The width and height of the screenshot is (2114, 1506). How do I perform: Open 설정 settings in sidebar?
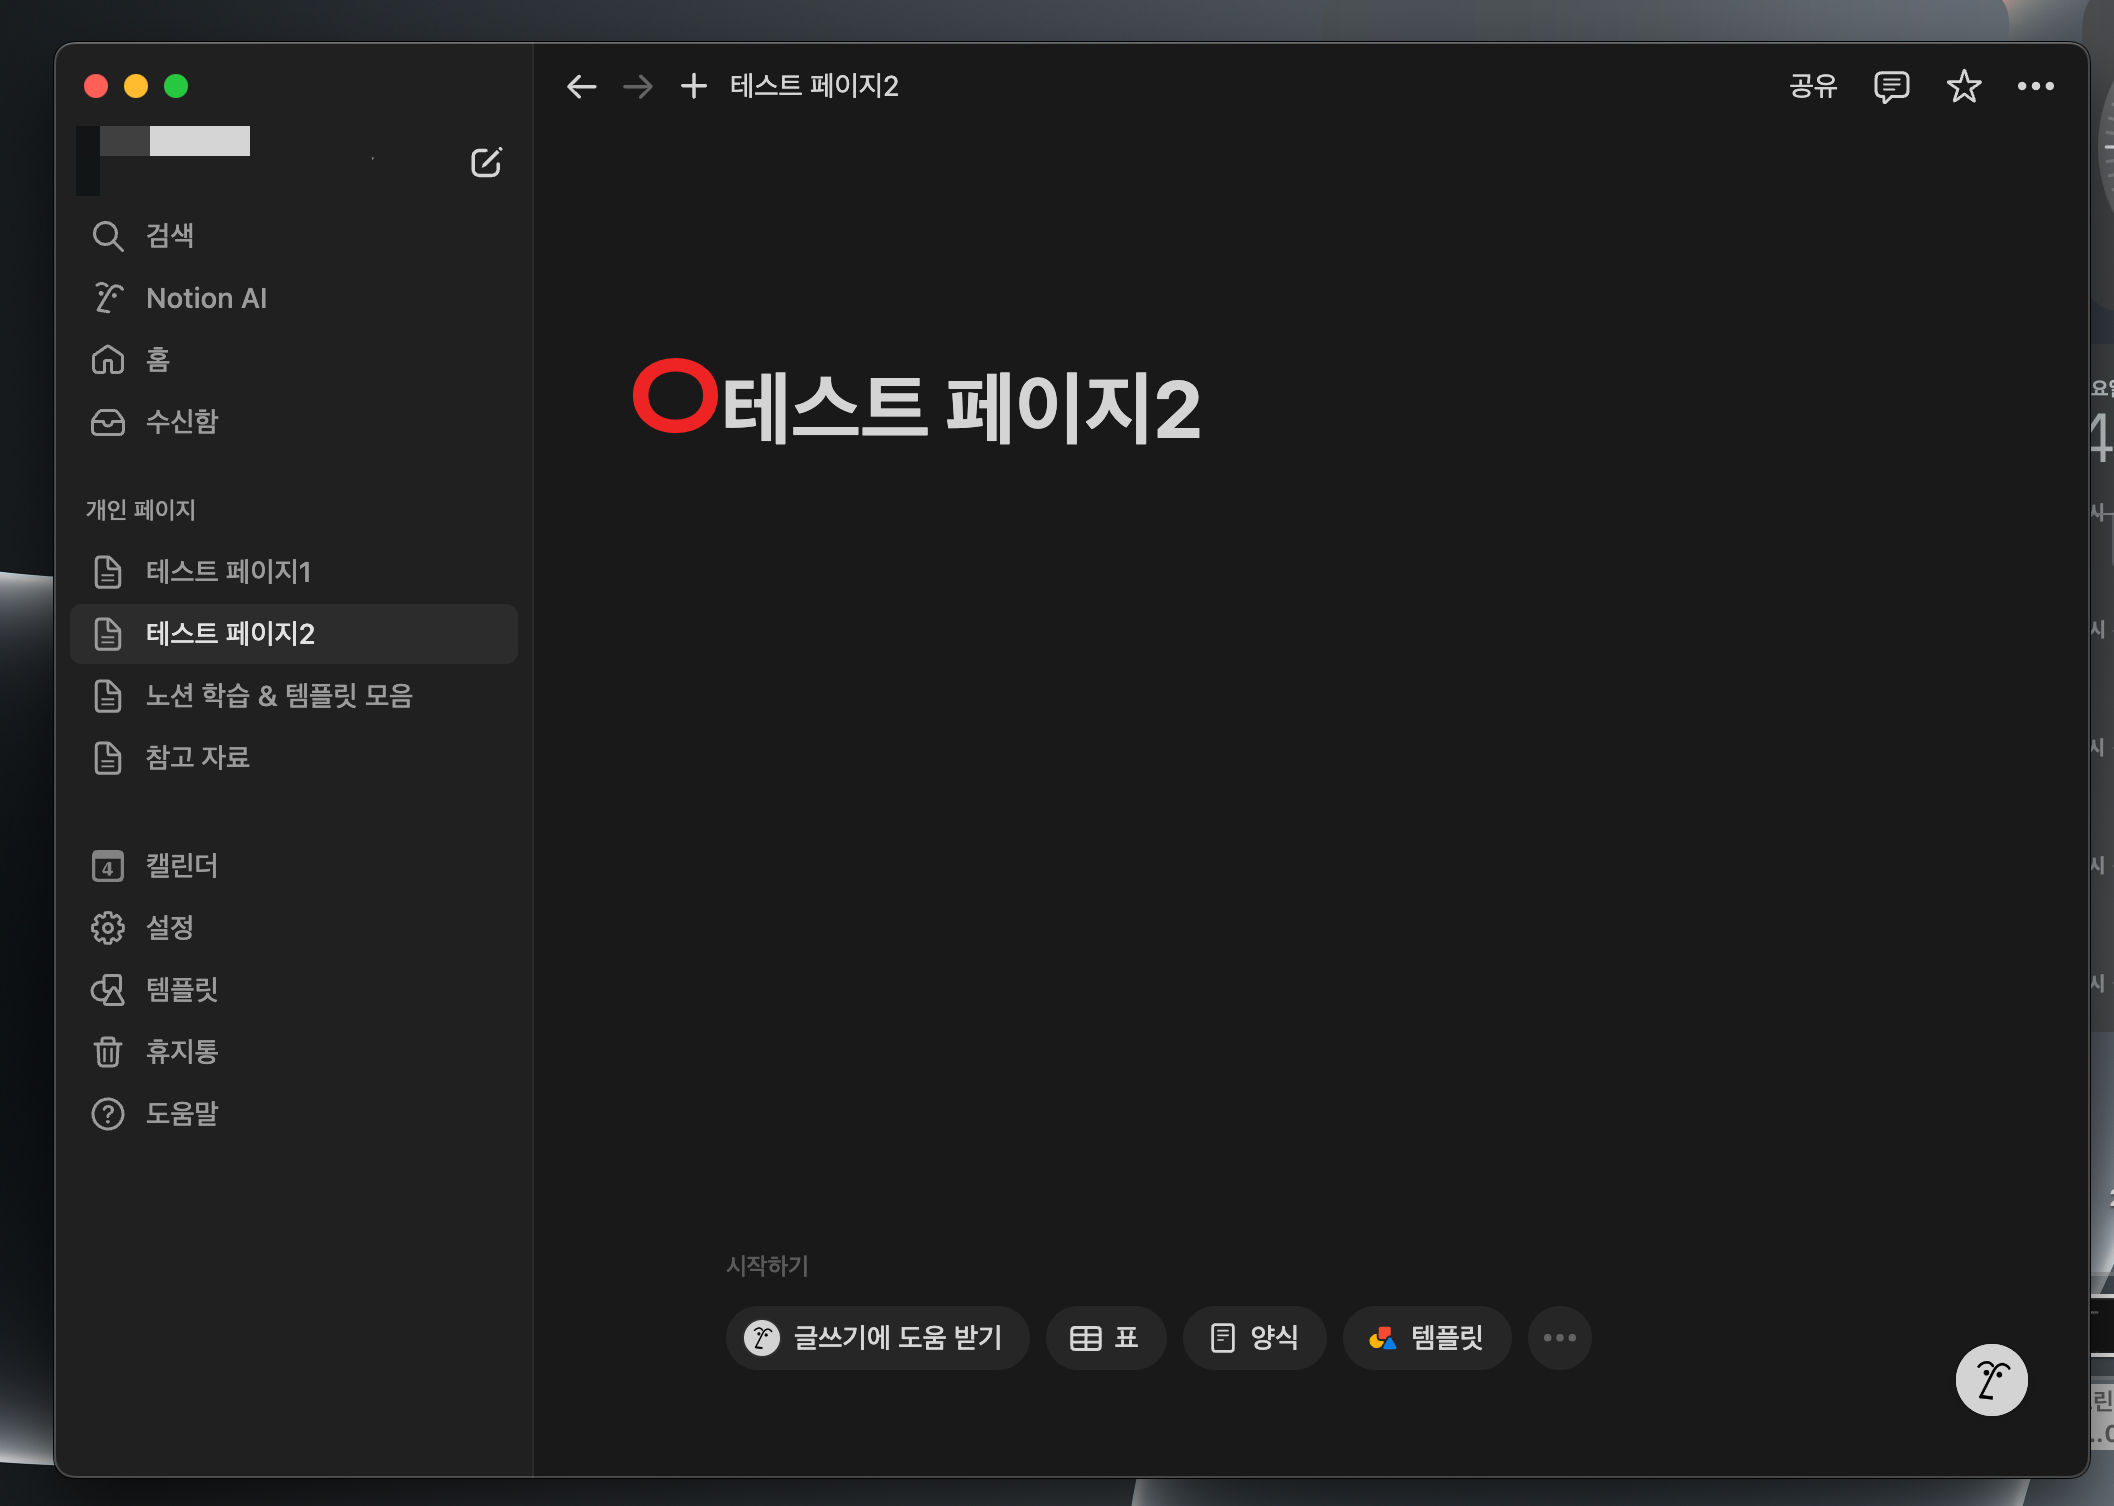pos(170,928)
